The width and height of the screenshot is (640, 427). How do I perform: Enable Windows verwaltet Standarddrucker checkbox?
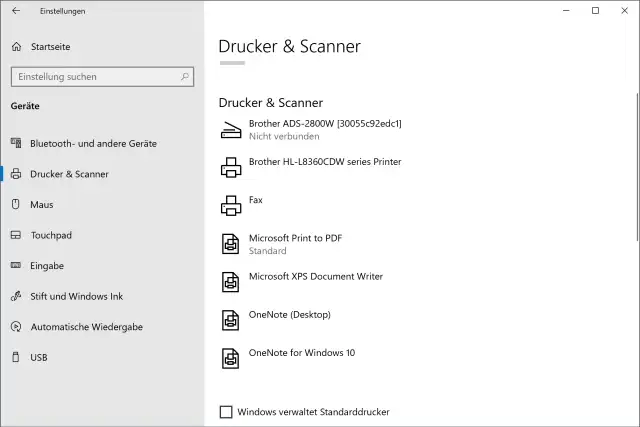226,411
